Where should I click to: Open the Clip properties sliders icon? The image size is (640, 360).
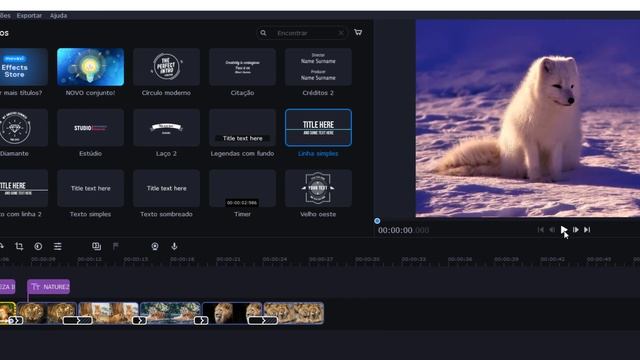(x=58, y=246)
